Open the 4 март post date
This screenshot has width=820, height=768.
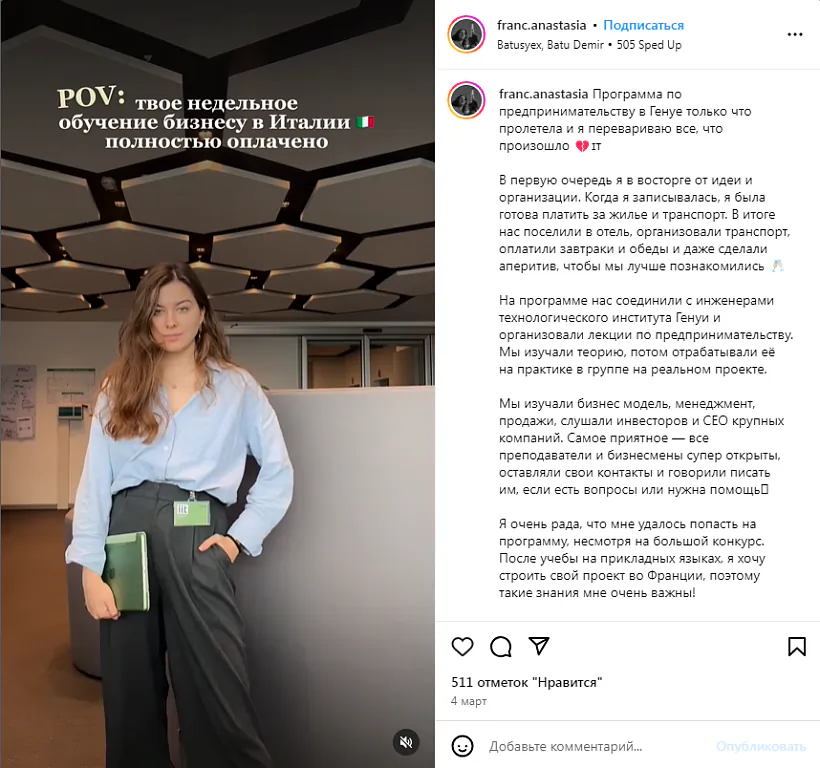click(x=469, y=701)
